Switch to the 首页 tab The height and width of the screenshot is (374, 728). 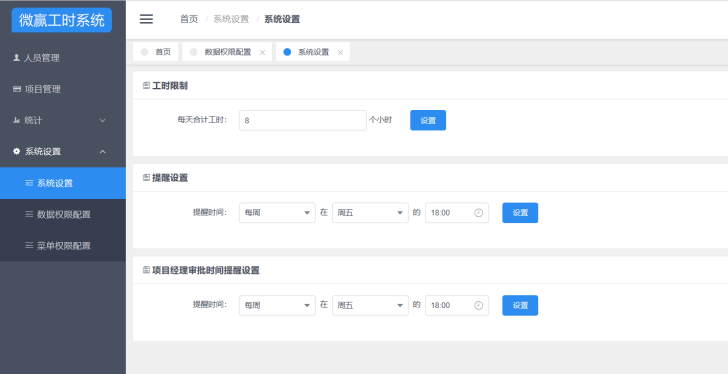(156, 52)
